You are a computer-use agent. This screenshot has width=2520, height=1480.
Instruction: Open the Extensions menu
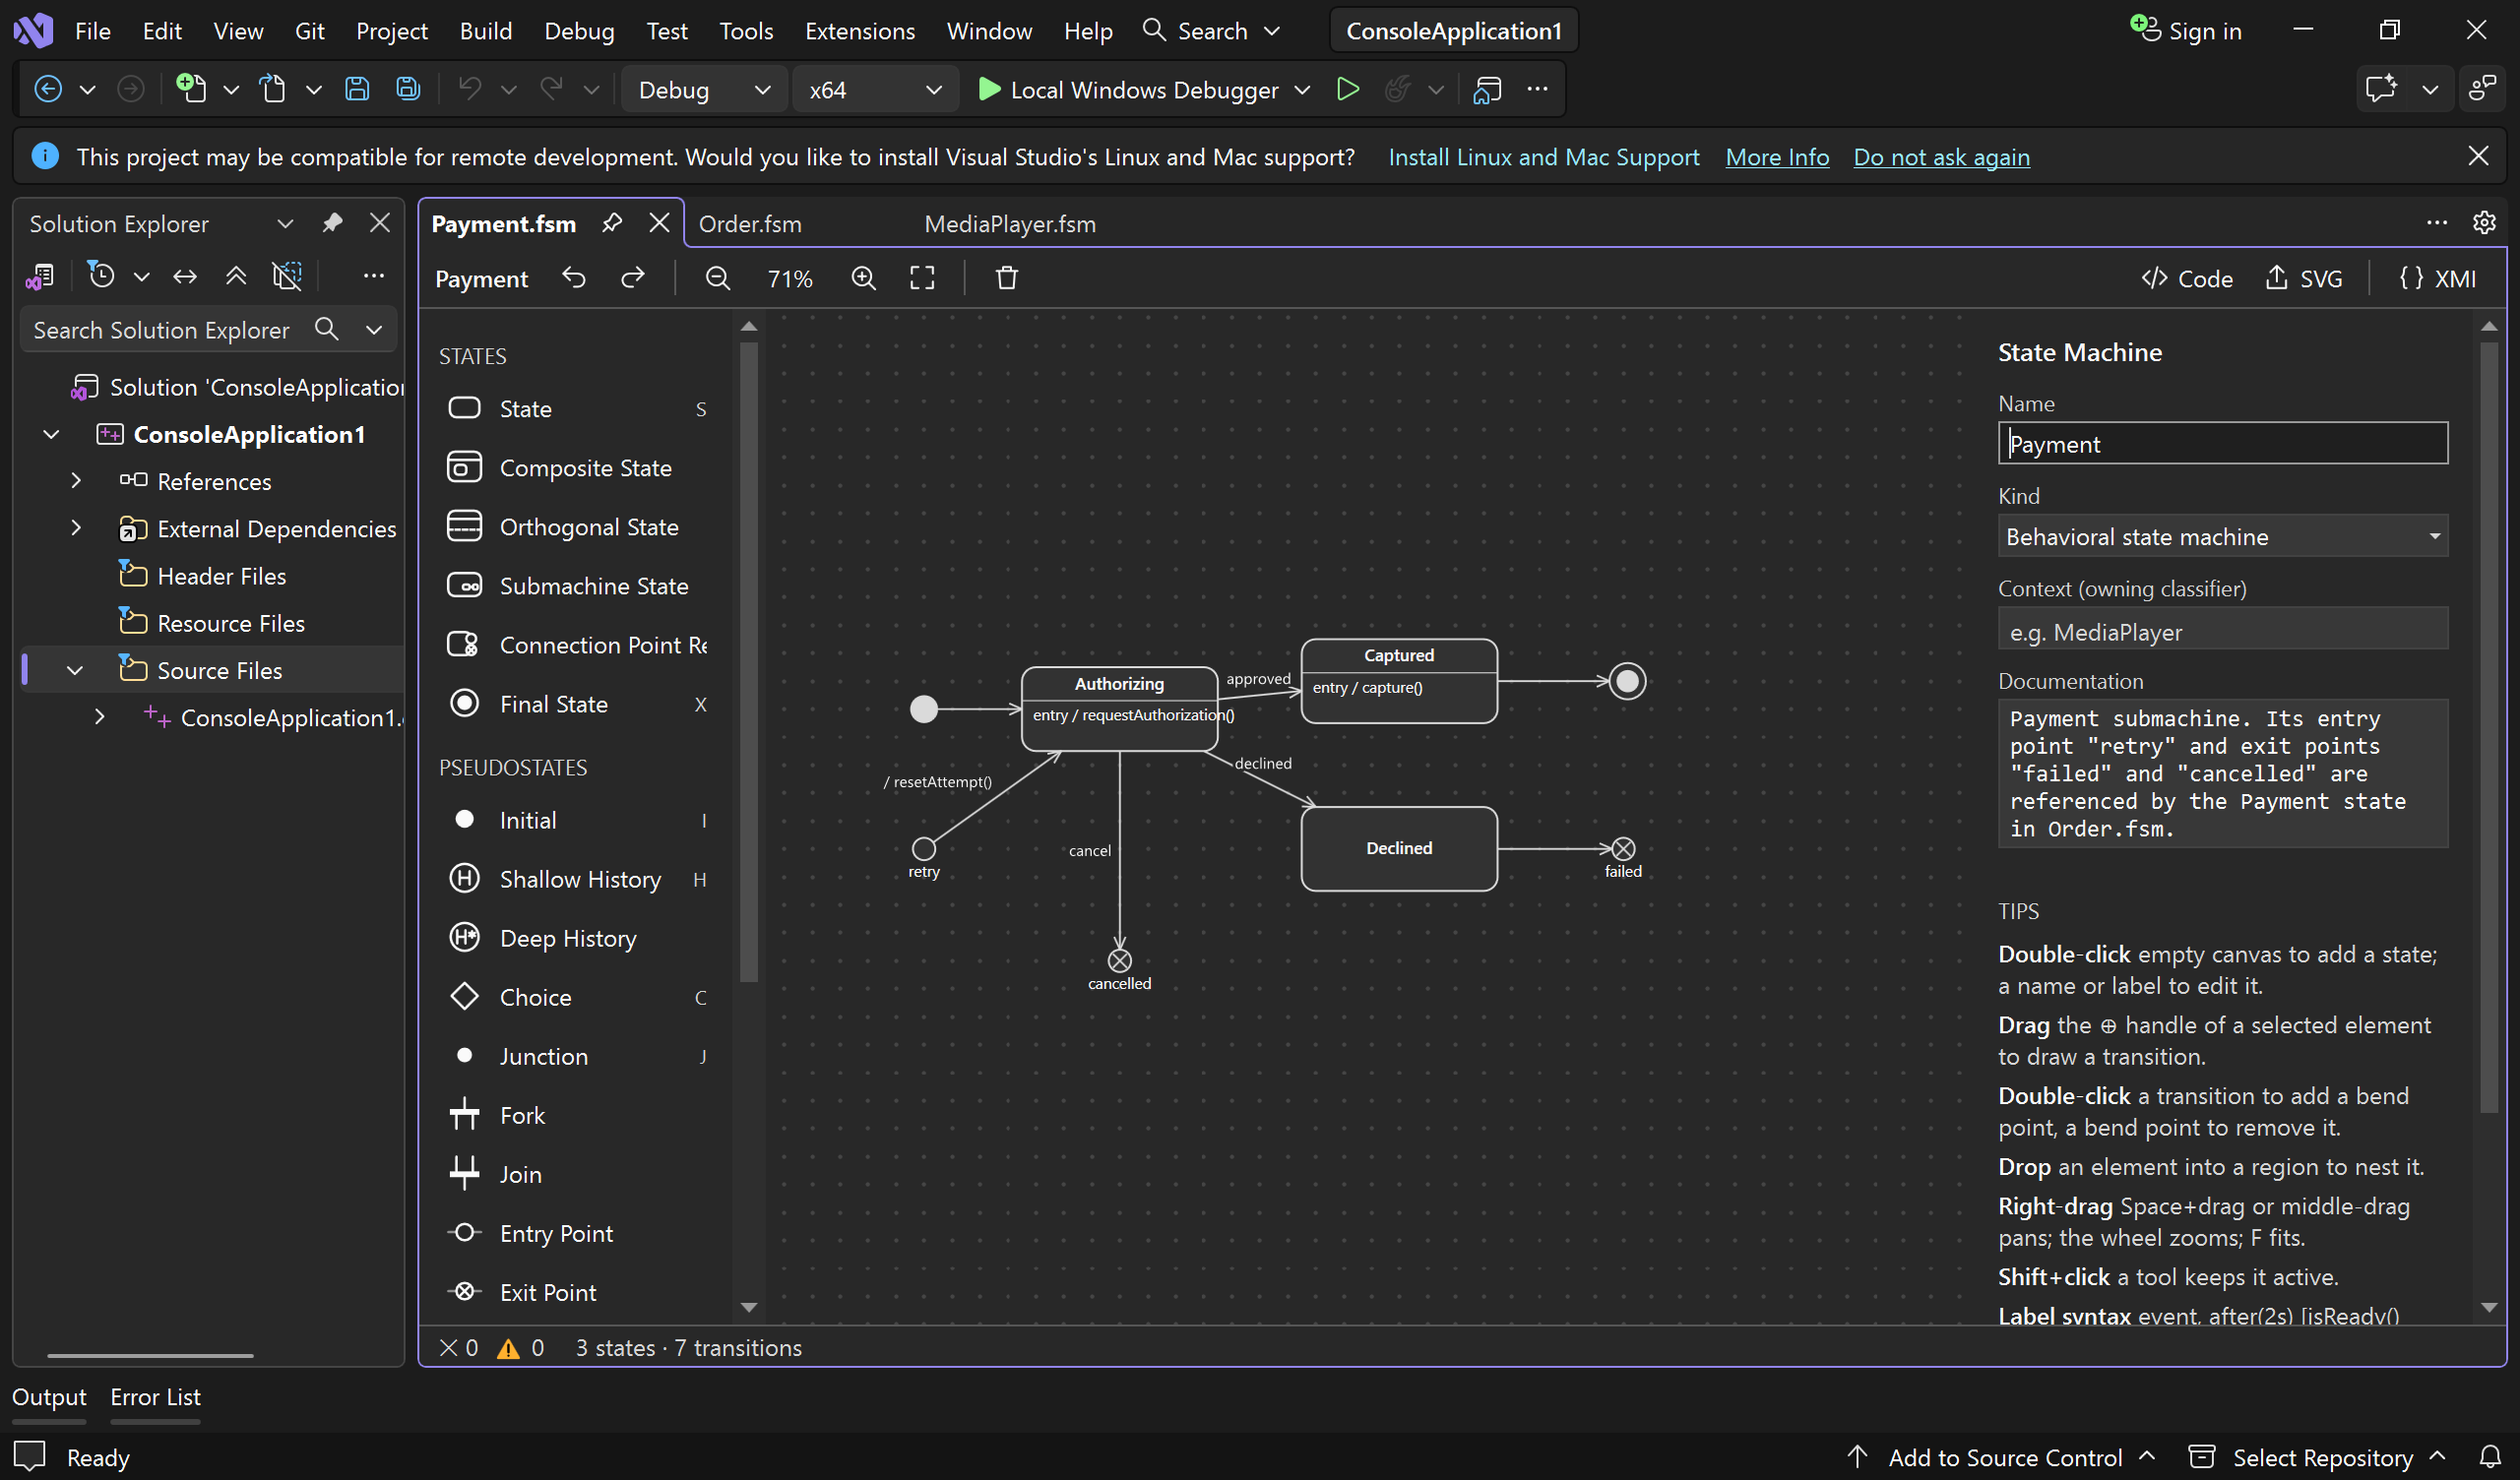click(860, 31)
